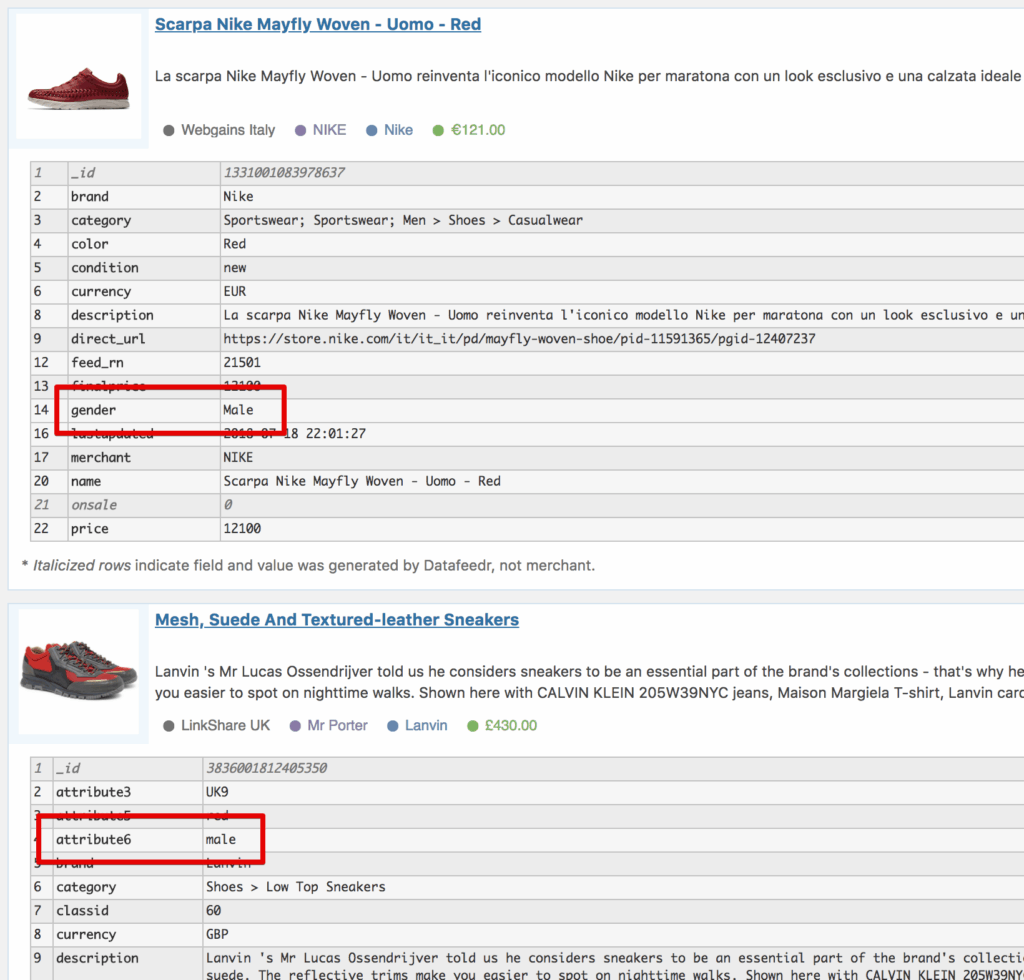The width and height of the screenshot is (1024, 980).
Task: Click the blue dot beside Lanvin
Action: (392, 726)
